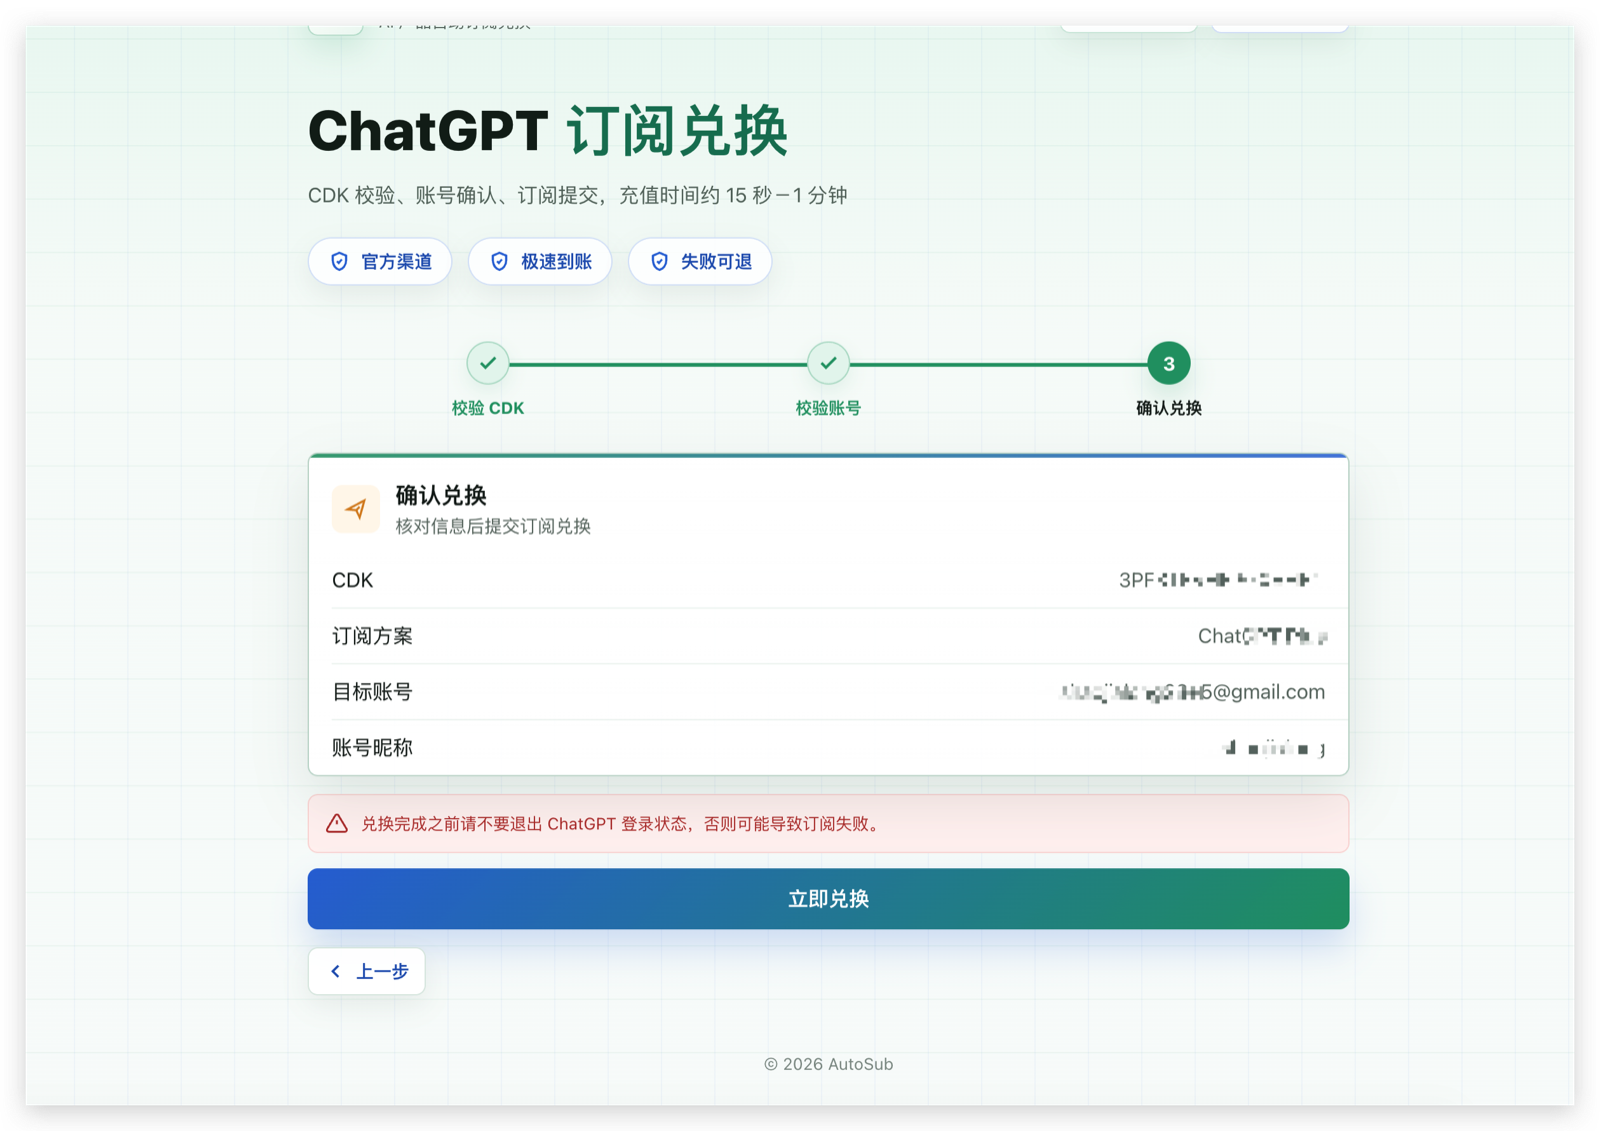Go back with the 上一步 button
The height and width of the screenshot is (1131, 1600).
(x=366, y=971)
